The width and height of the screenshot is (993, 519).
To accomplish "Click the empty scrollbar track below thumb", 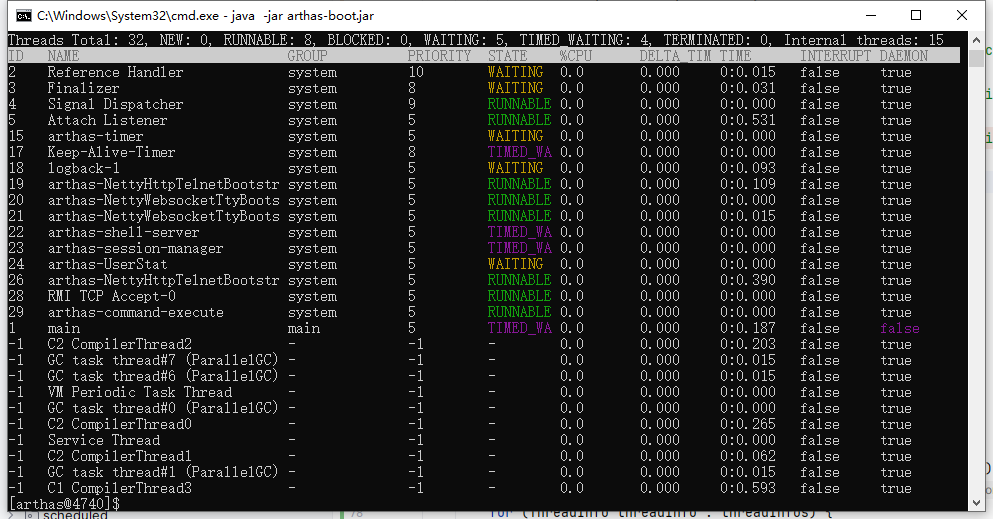I will (976, 300).
